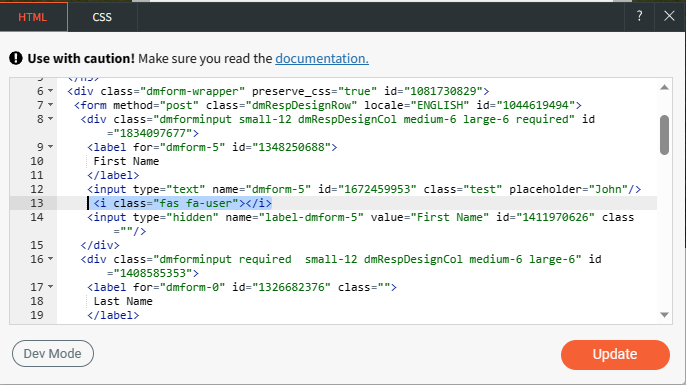Click the scrollbar down arrow
The width and height of the screenshot is (686, 385).
[664, 315]
